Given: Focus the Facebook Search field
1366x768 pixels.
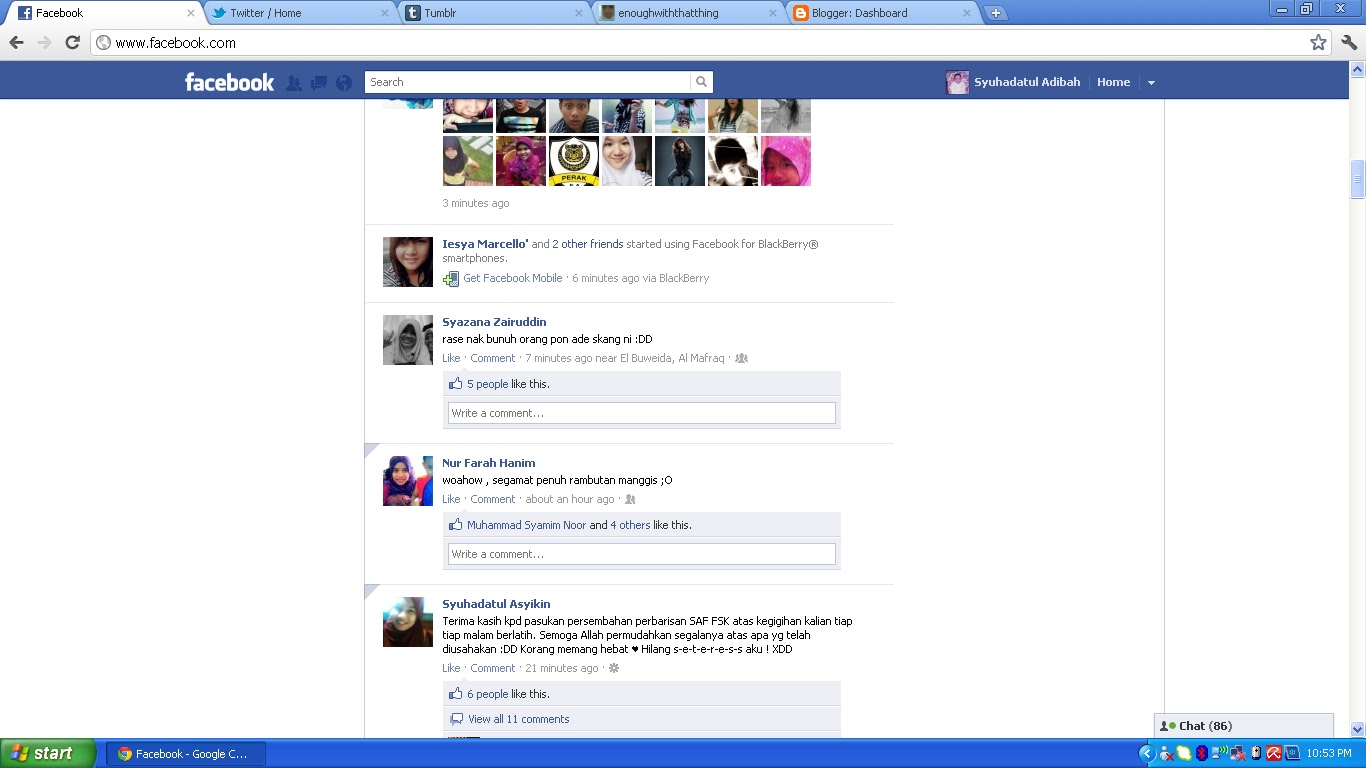Looking at the screenshot, I should click(528, 82).
